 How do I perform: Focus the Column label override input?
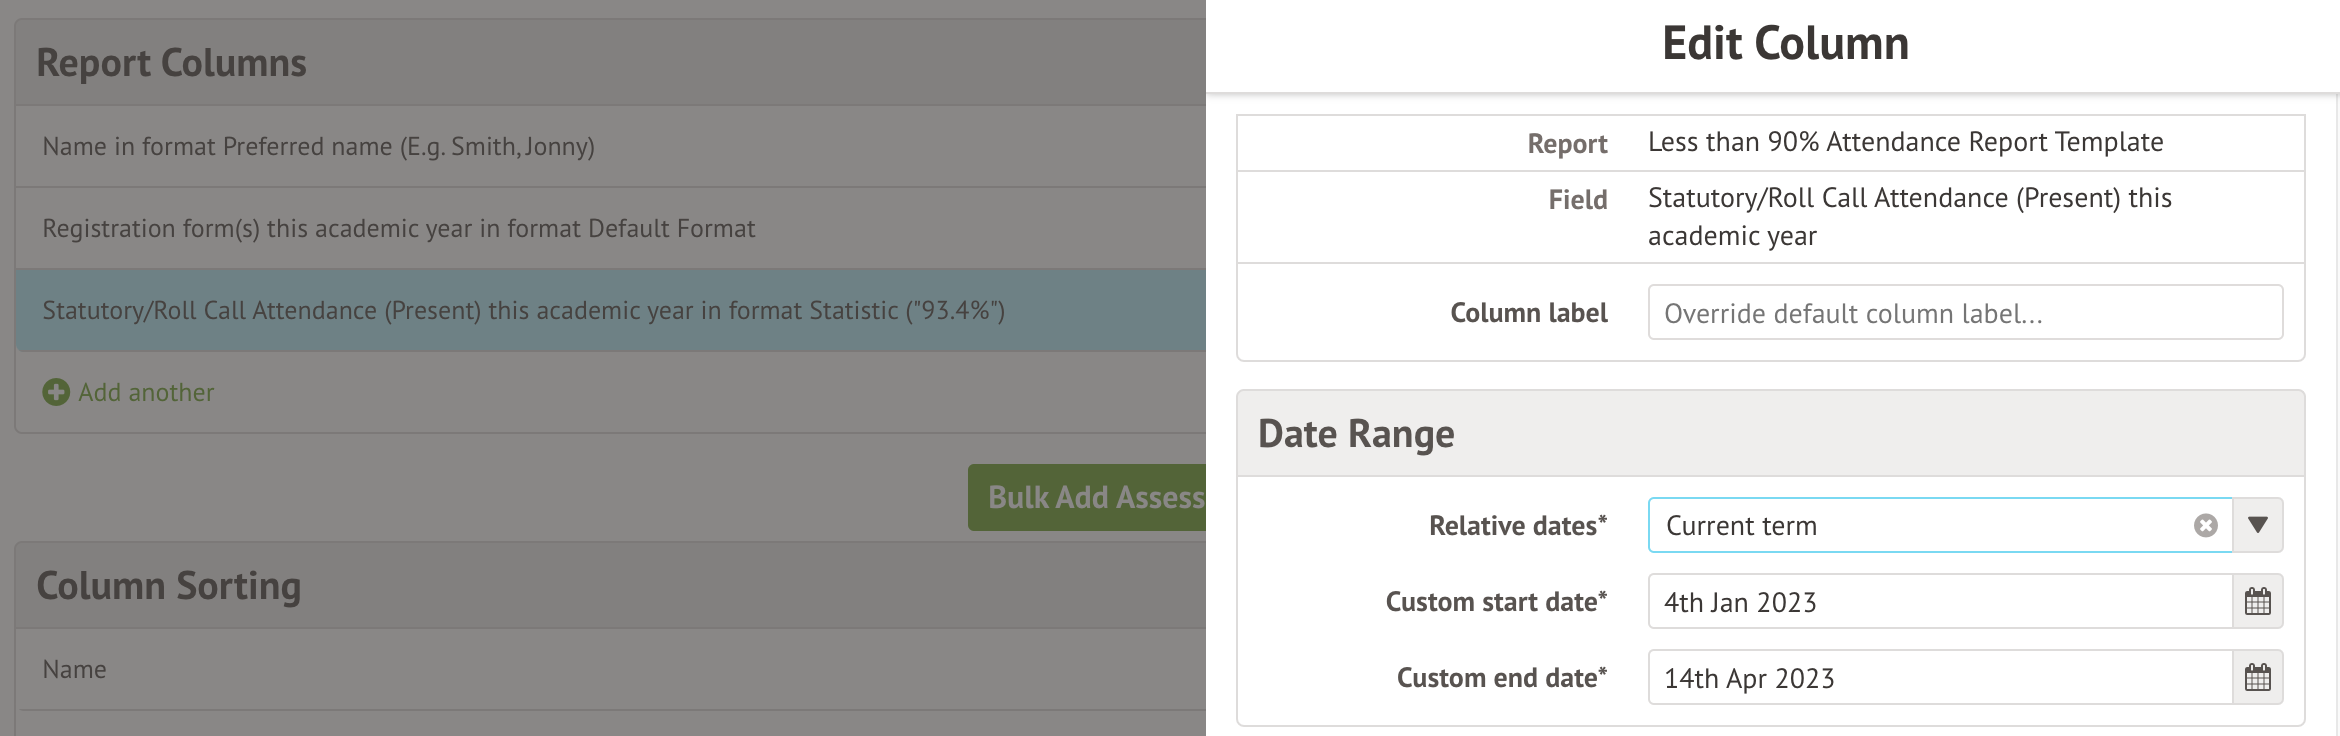[1964, 313]
